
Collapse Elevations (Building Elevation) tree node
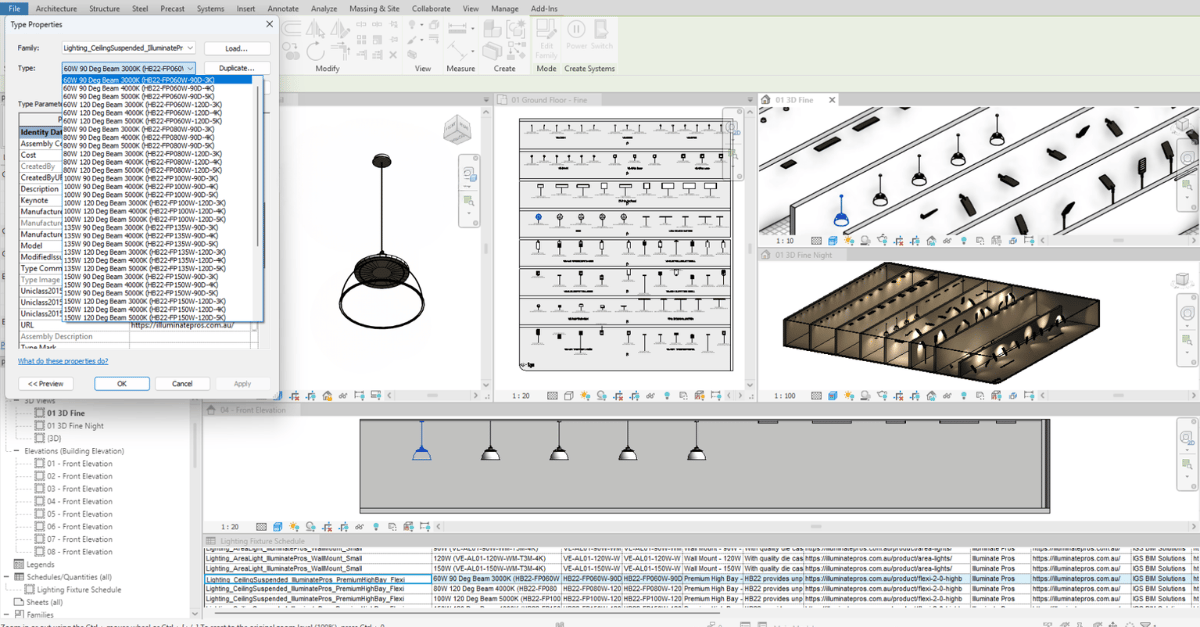point(16,451)
